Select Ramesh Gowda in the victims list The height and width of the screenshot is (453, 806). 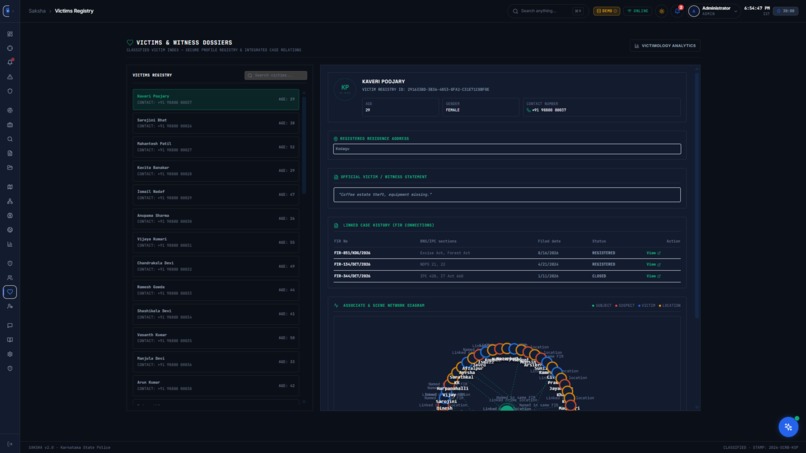coord(216,290)
